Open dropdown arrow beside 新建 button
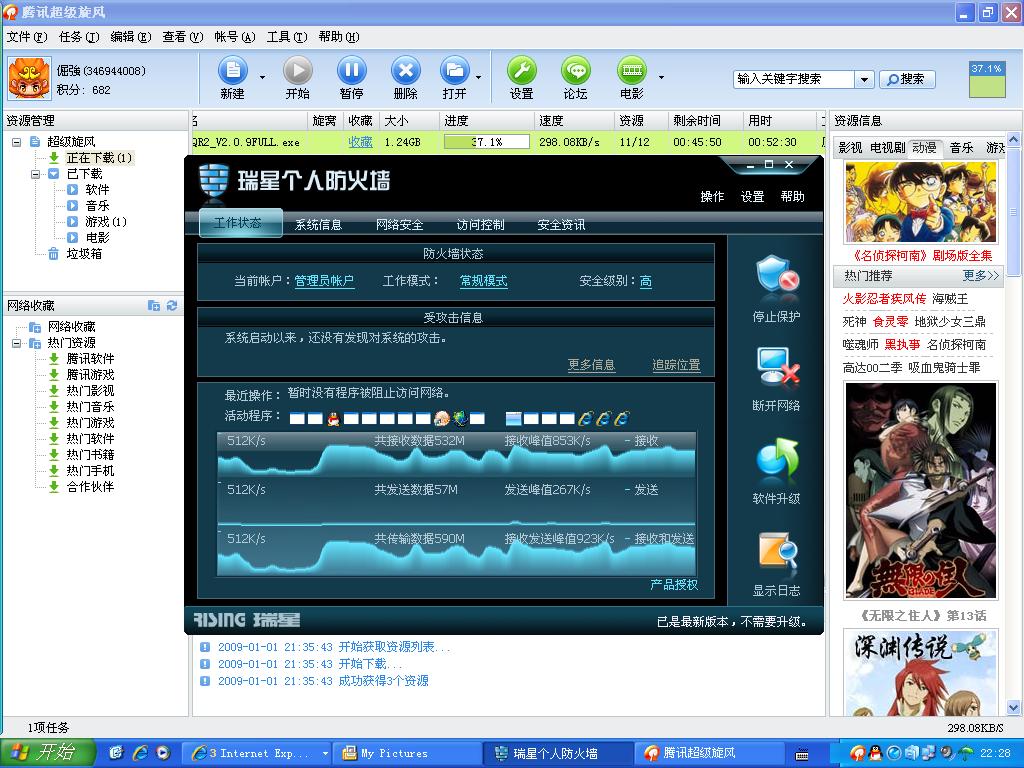The width and height of the screenshot is (1024, 768). coord(263,77)
